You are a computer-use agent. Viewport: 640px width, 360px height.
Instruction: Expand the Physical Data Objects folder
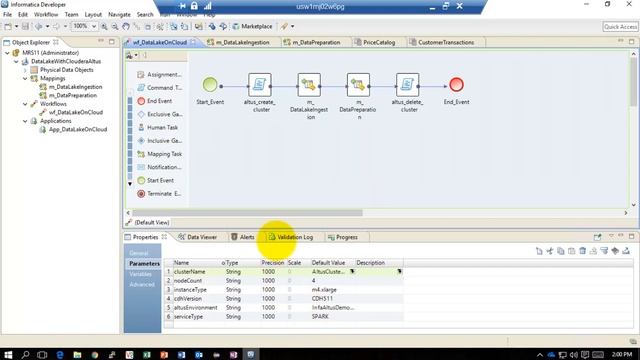pos(25,70)
